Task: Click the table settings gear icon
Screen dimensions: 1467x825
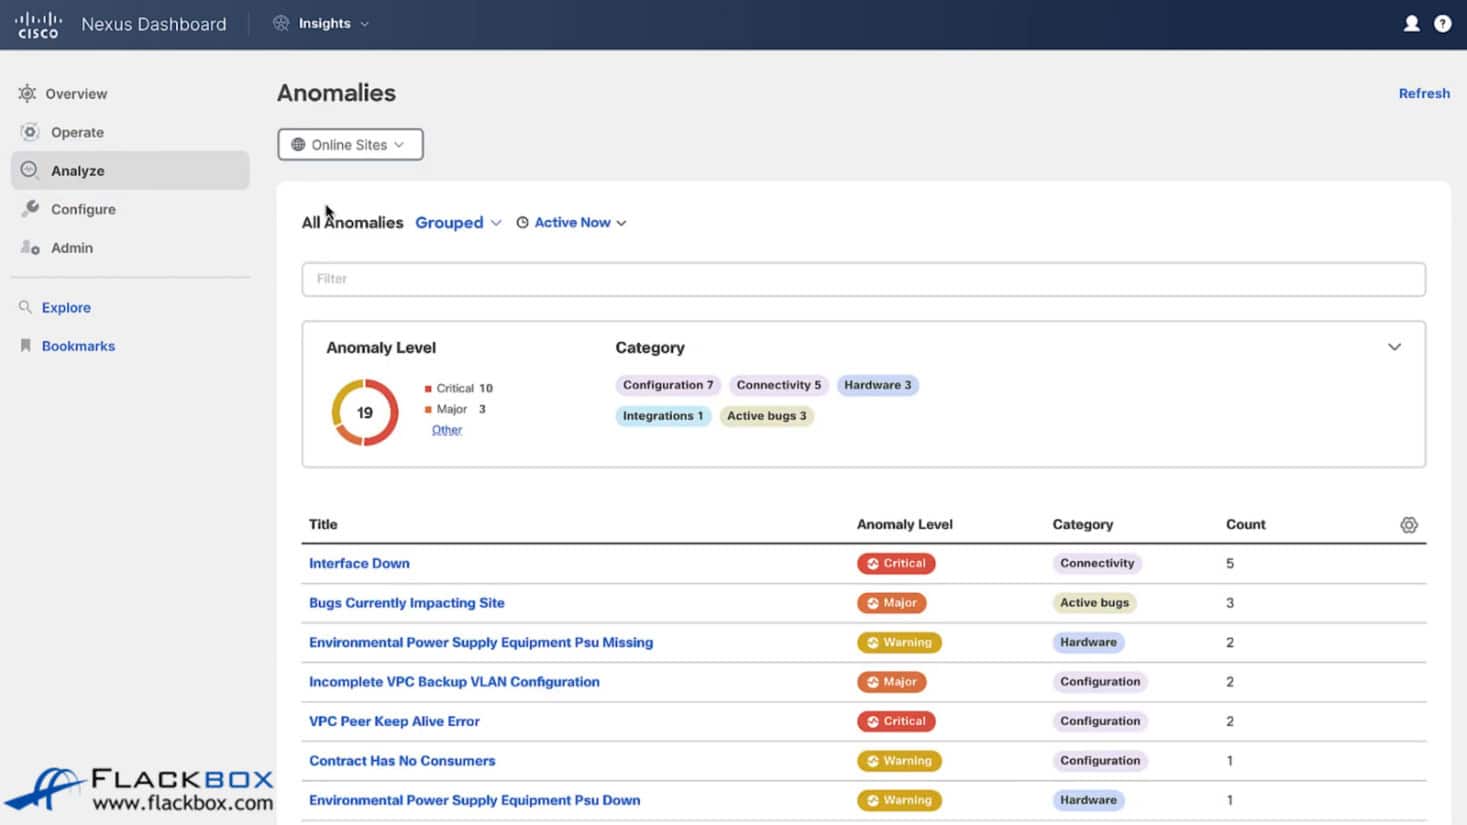Action: [1408, 525]
